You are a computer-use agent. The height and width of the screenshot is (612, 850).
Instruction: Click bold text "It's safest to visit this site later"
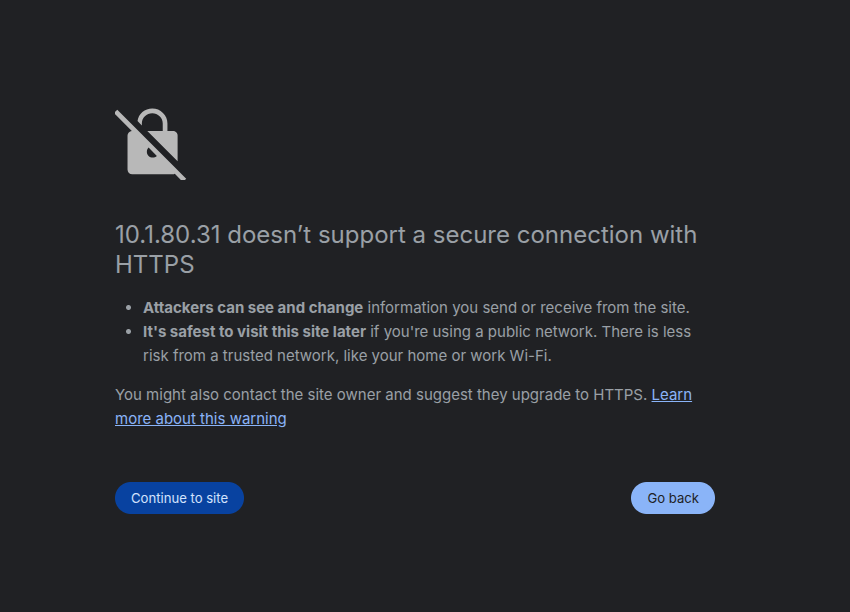(254, 332)
